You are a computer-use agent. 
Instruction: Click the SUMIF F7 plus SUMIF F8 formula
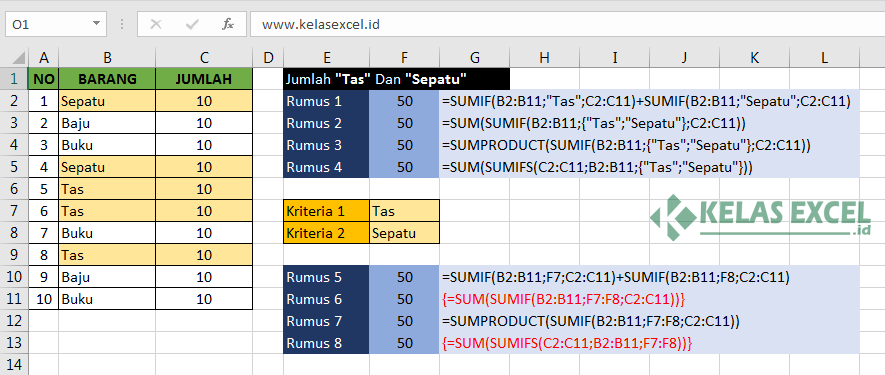(615, 278)
